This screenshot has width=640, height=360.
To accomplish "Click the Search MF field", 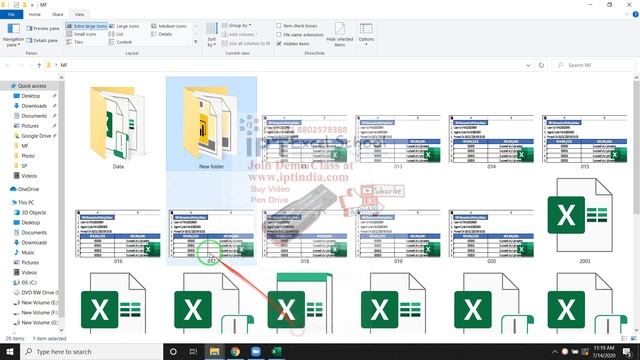I will (x=594, y=65).
